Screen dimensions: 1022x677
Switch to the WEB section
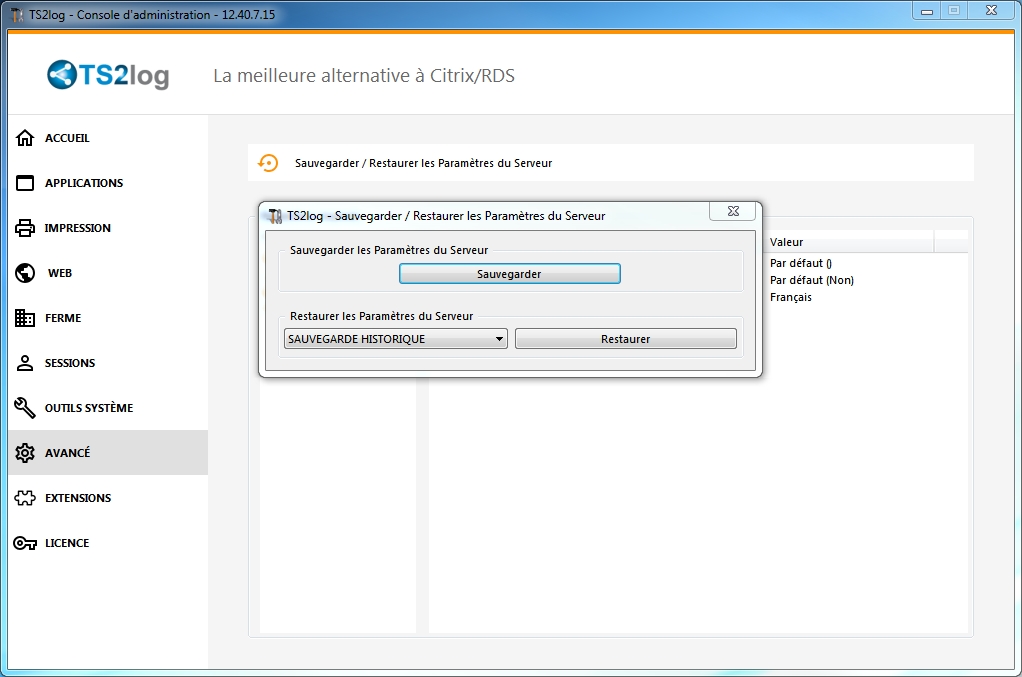click(108, 273)
